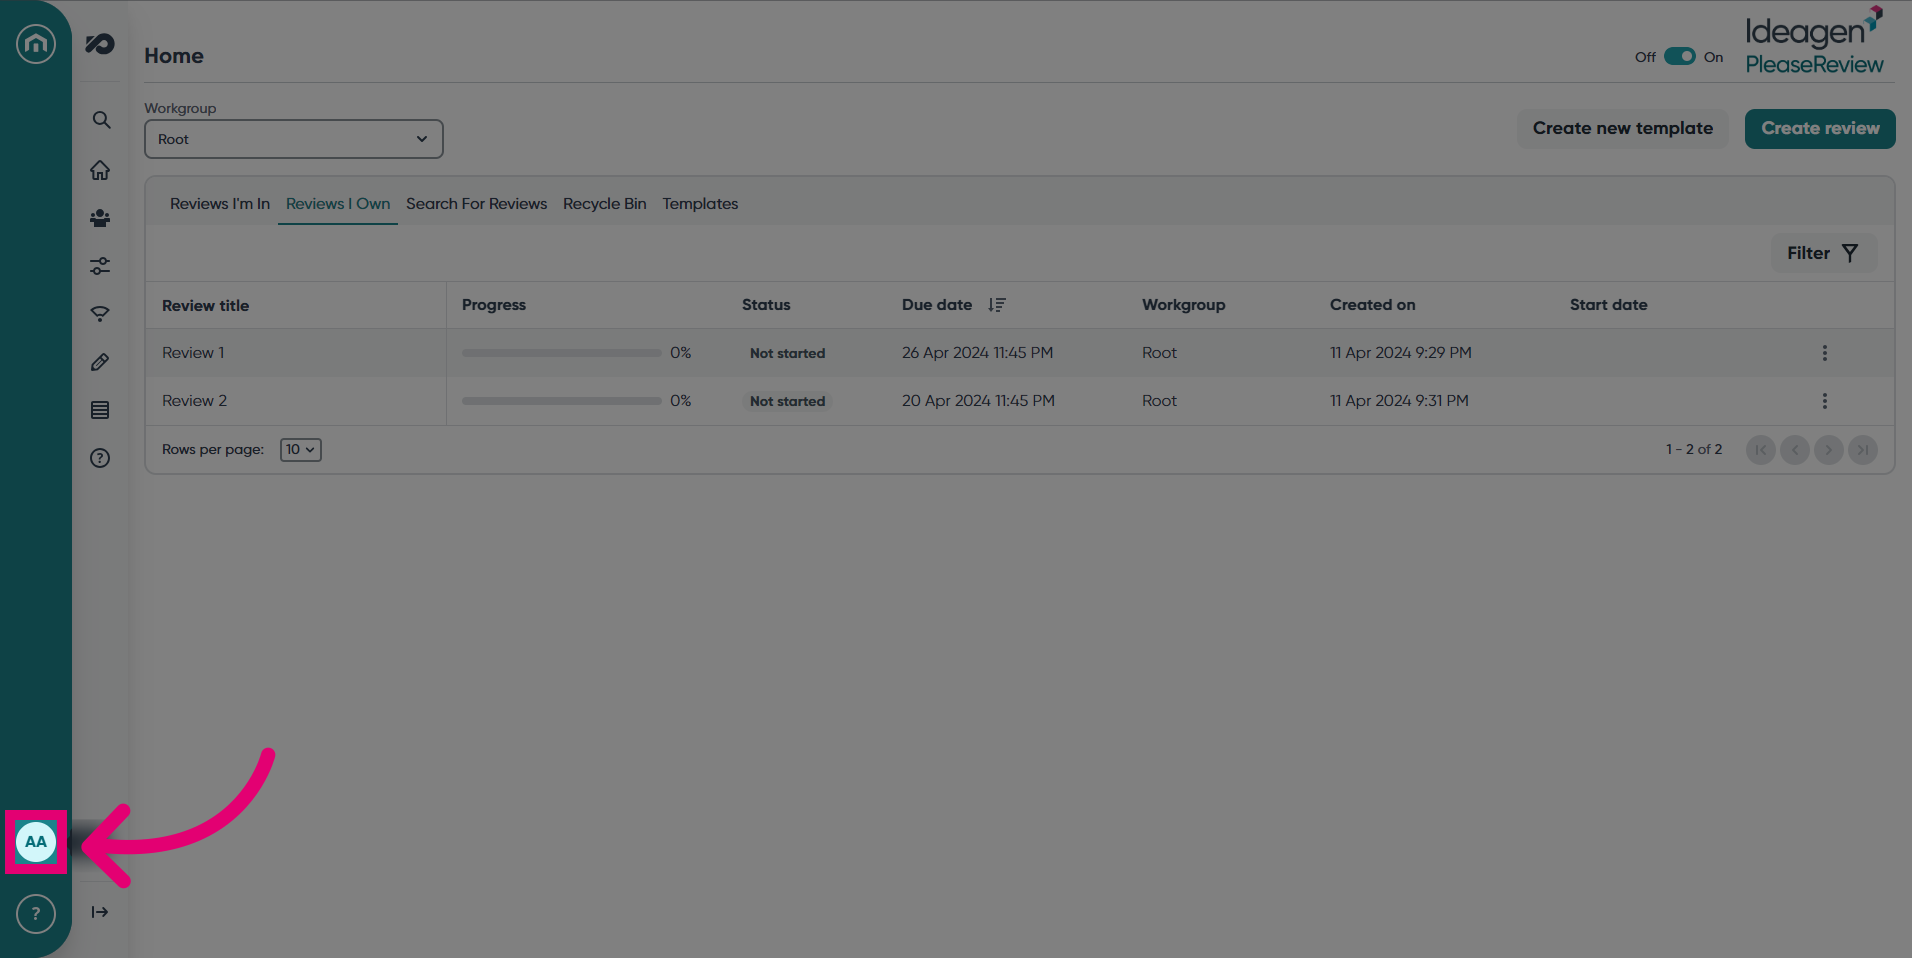
Task: Click created date 11 Apr 2024 9:29 PM
Action: (x=1401, y=353)
